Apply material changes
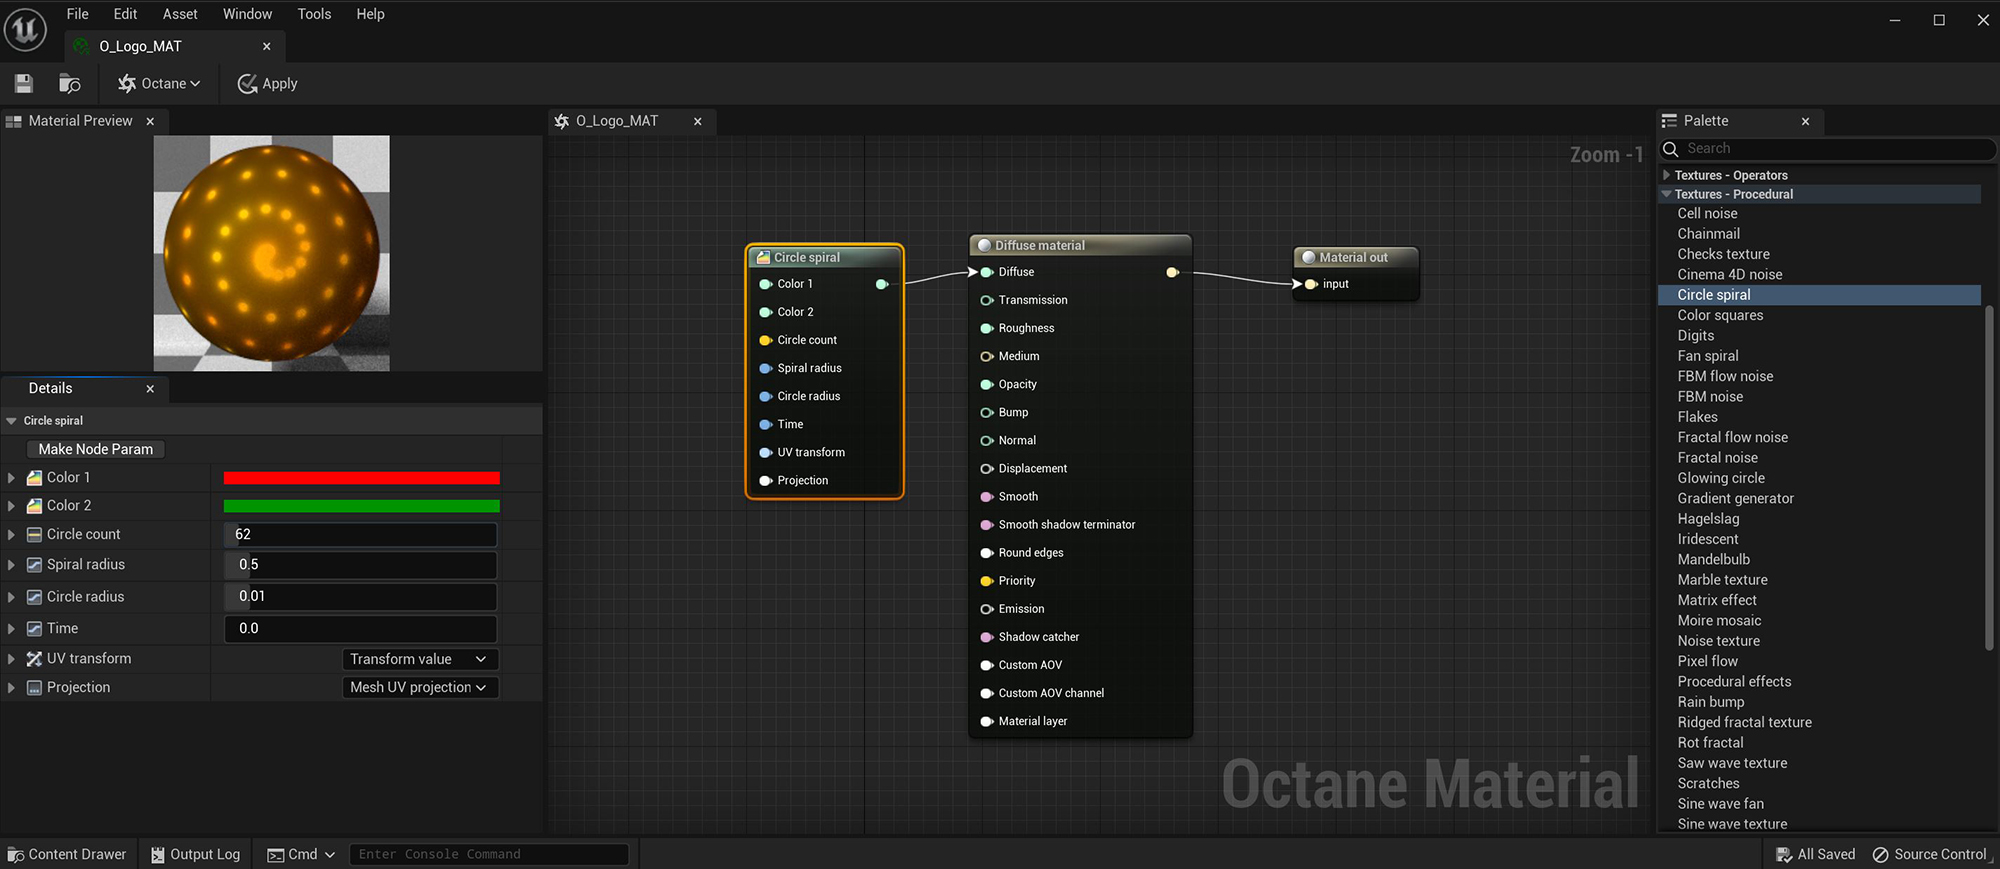This screenshot has height=869, width=2000. [267, 84]
